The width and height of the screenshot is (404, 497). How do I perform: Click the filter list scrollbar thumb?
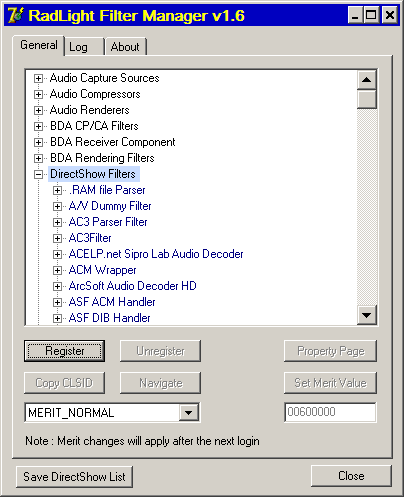pyautogui.click(x=367, y=99)
